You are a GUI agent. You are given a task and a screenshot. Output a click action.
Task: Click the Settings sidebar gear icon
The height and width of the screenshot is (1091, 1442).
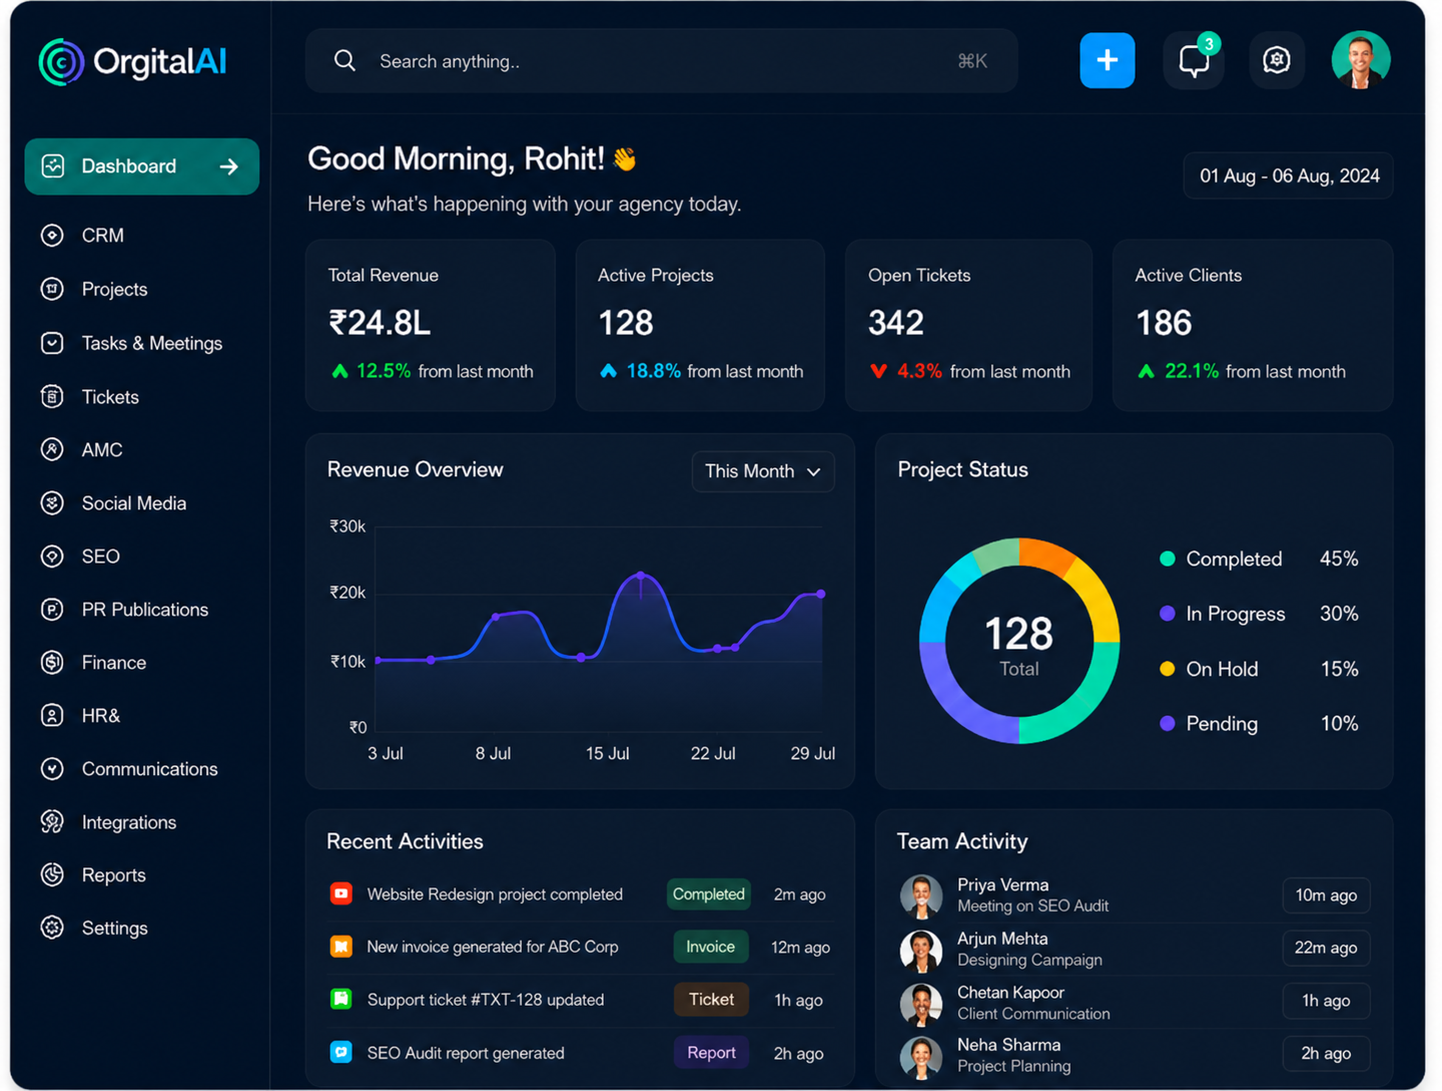(x=52, y=928)
